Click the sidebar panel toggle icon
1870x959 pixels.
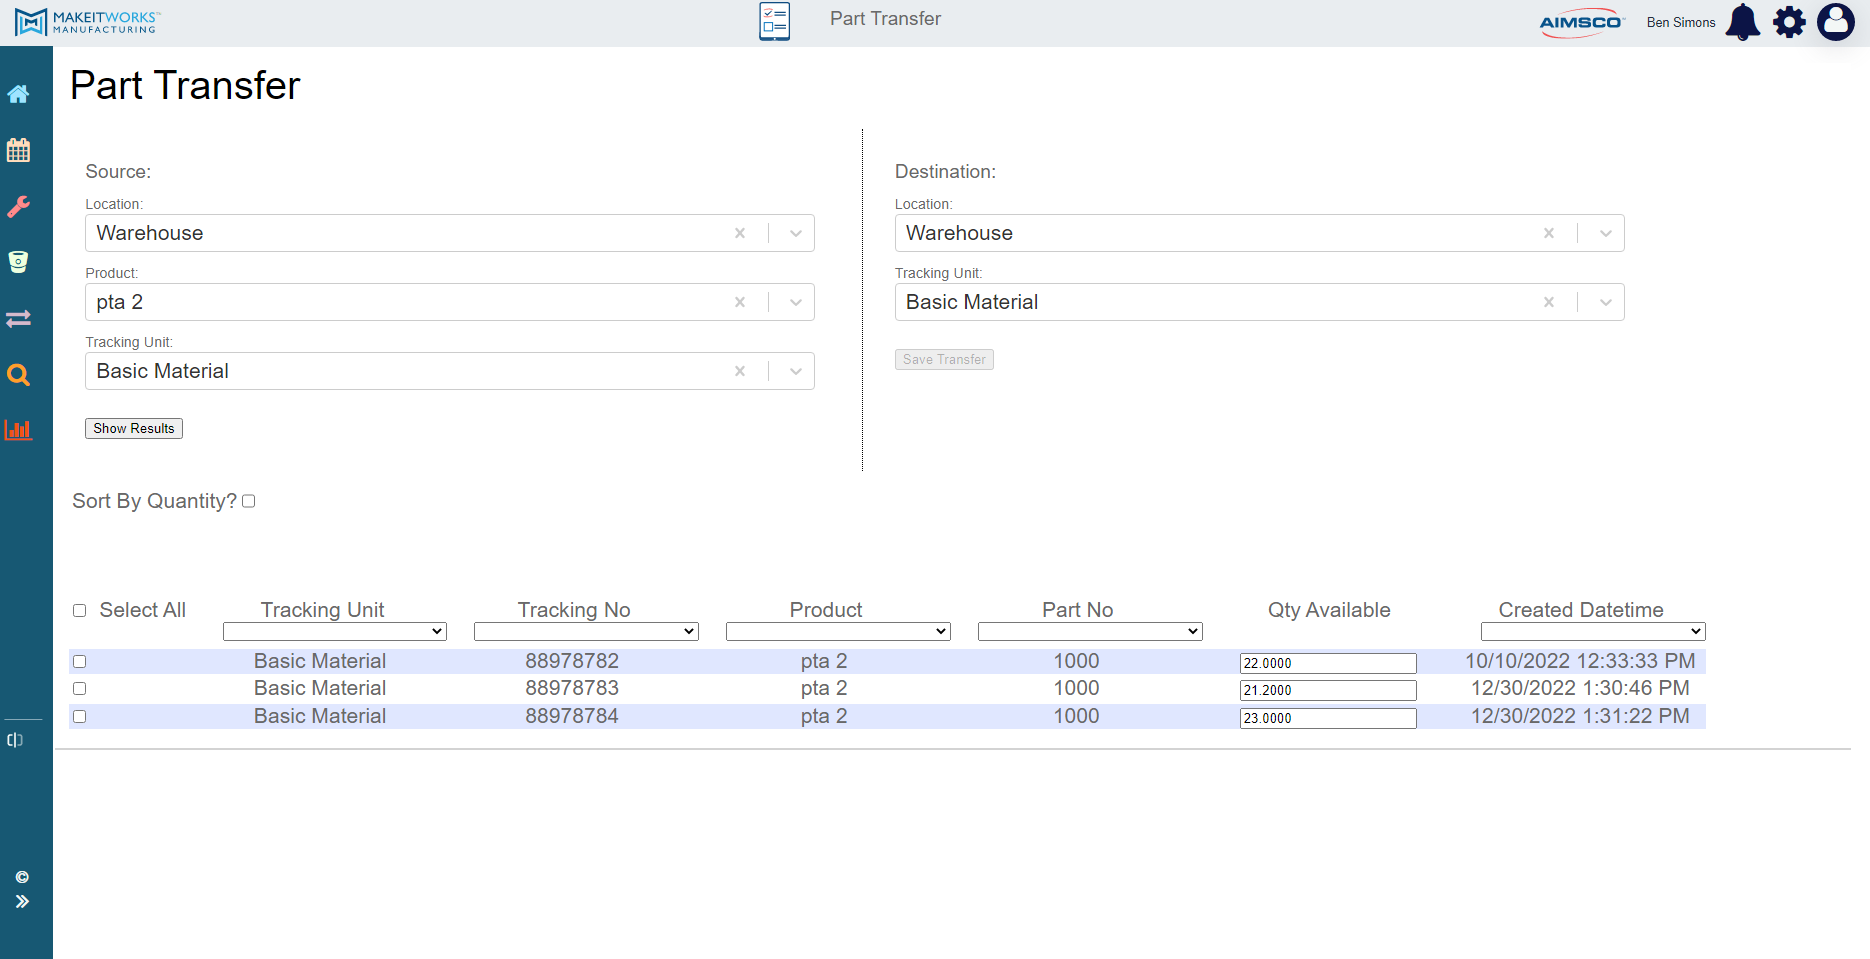pos(15,740)
